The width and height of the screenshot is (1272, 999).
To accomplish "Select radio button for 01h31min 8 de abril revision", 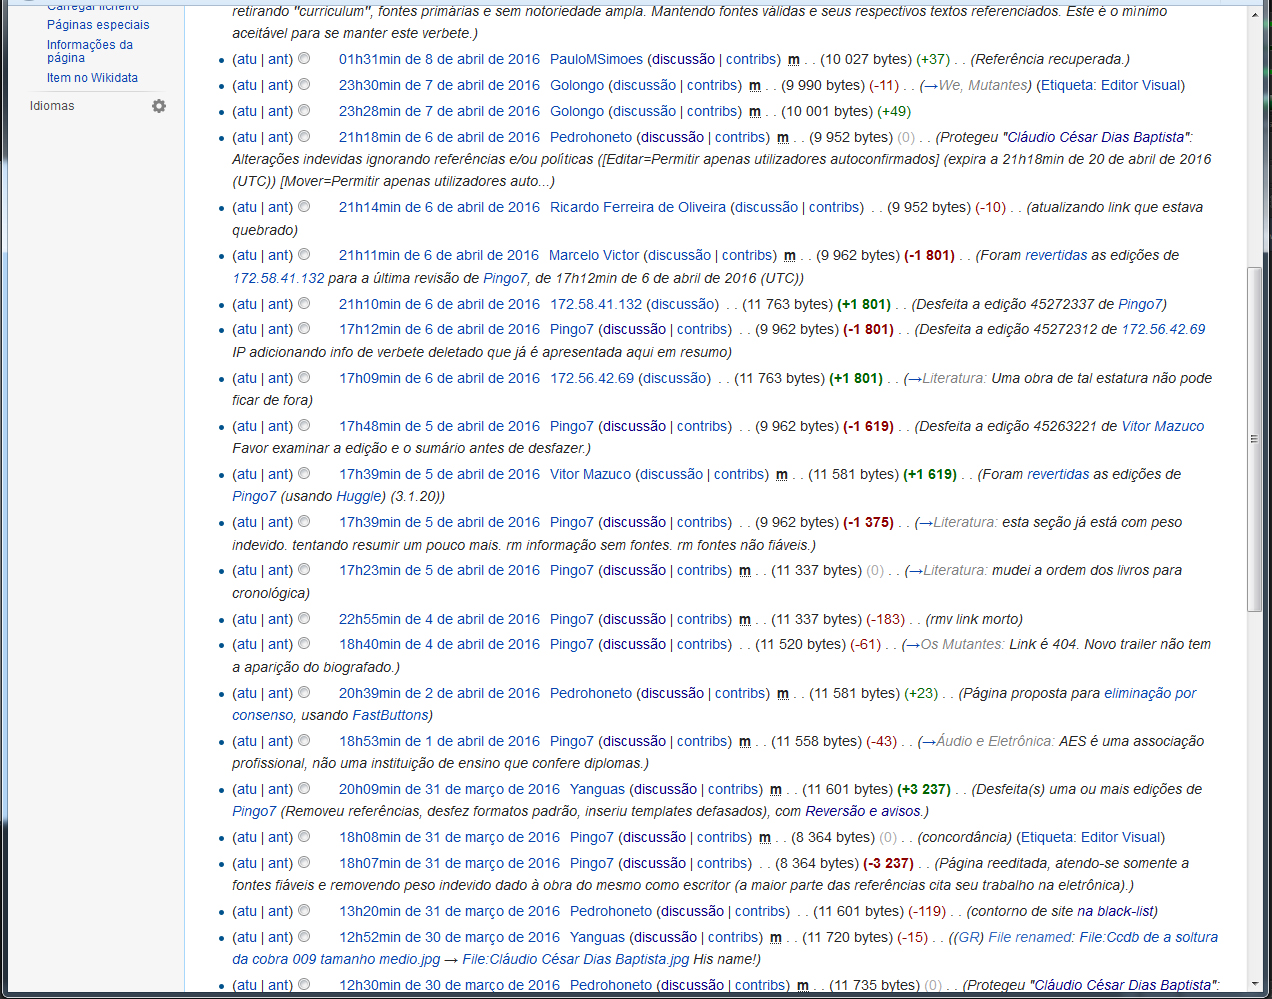I will [304, 59].
